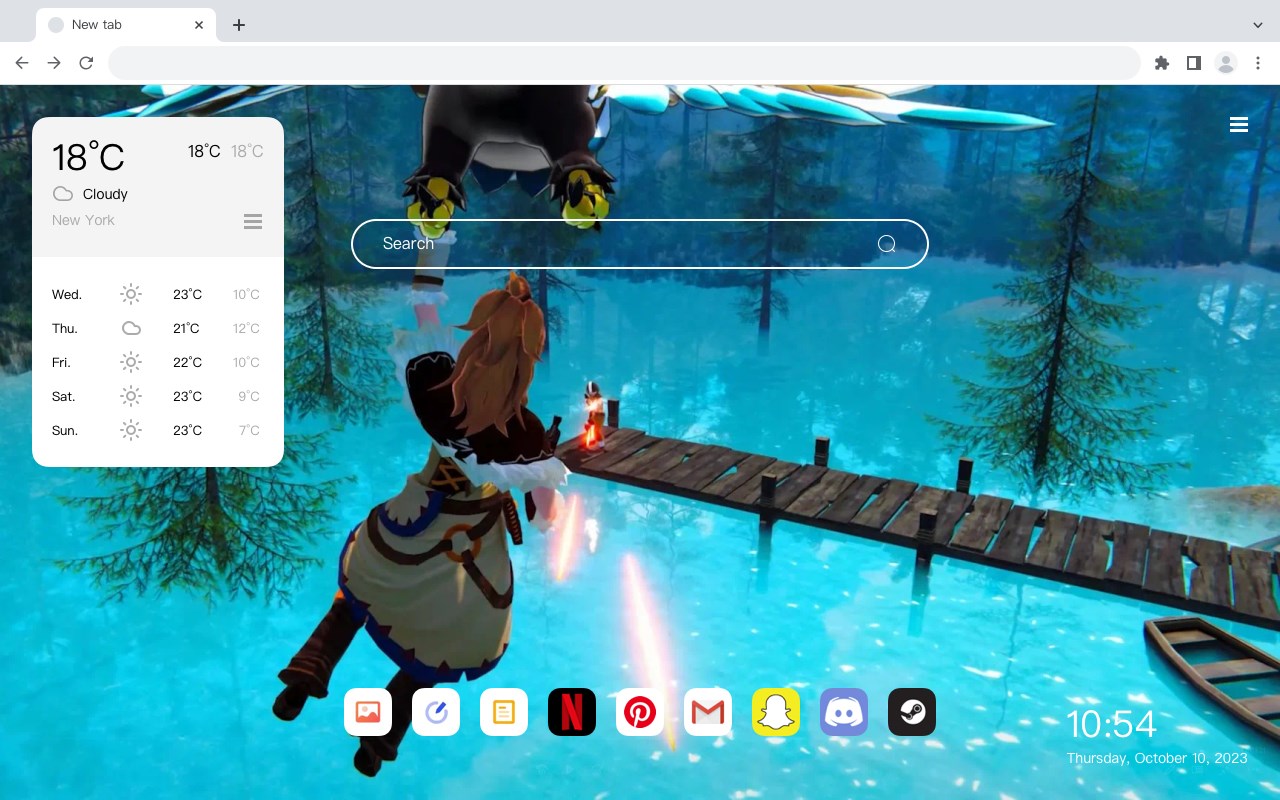Viewport: 1280px width, 800px height.
Task: Open the Netflix shortcut
Action: pos(572,712)
